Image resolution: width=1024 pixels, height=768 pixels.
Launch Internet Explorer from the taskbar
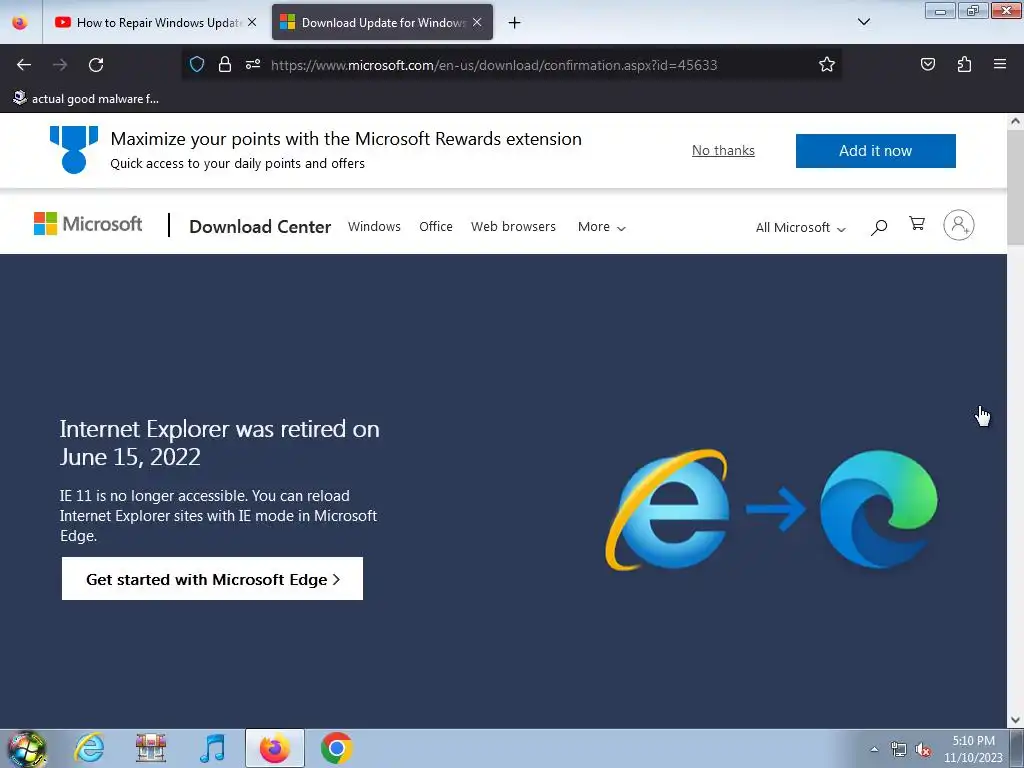coord(89,748)
